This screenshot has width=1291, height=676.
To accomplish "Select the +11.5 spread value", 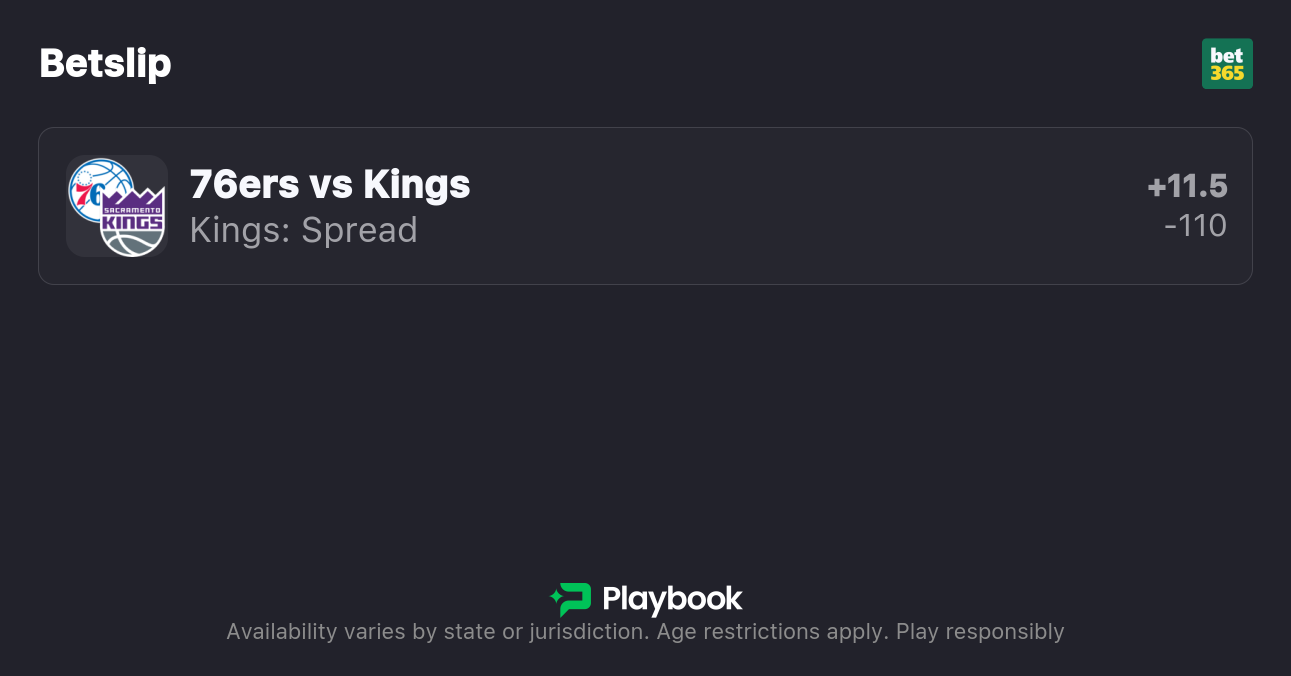I will pyautogui.click(x=1187, y=186).
